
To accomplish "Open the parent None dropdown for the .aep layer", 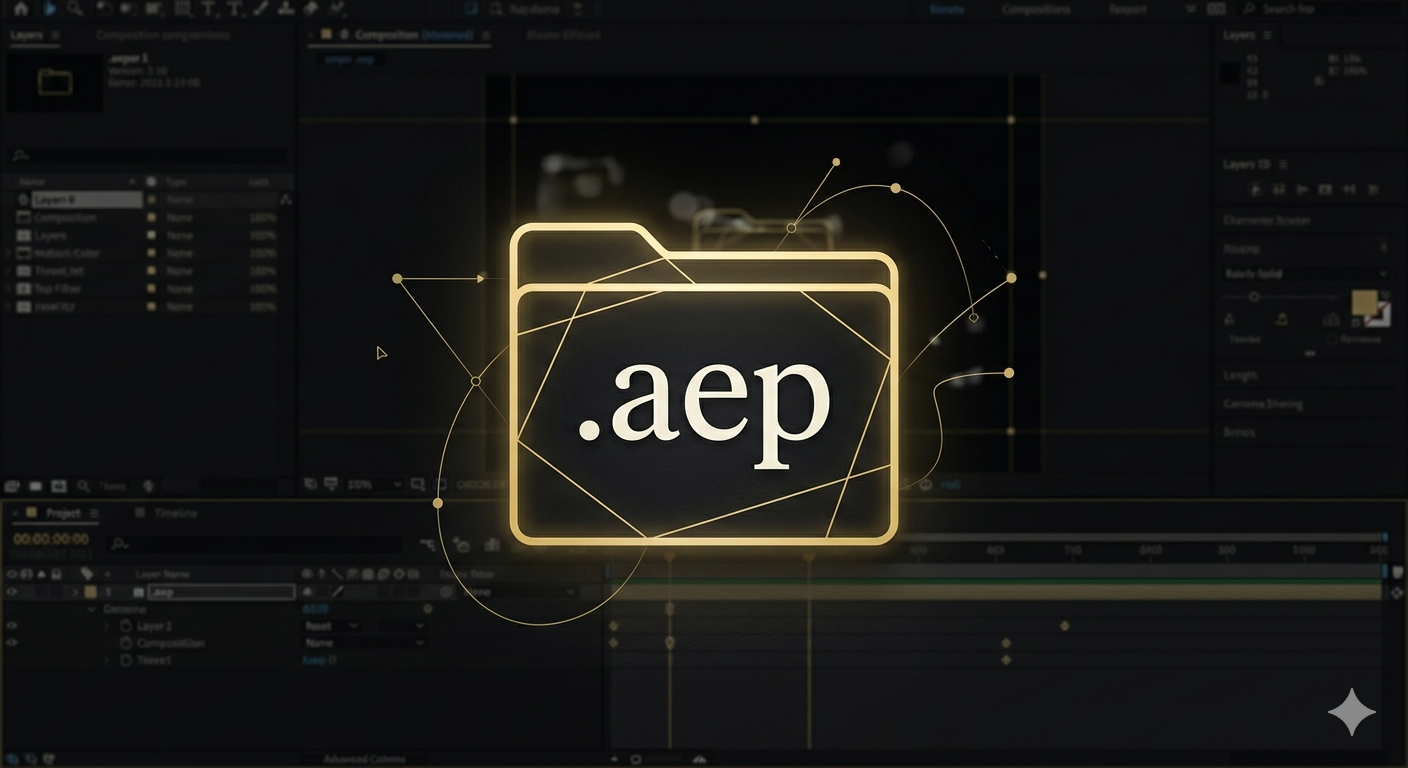I will pos(519,592).
